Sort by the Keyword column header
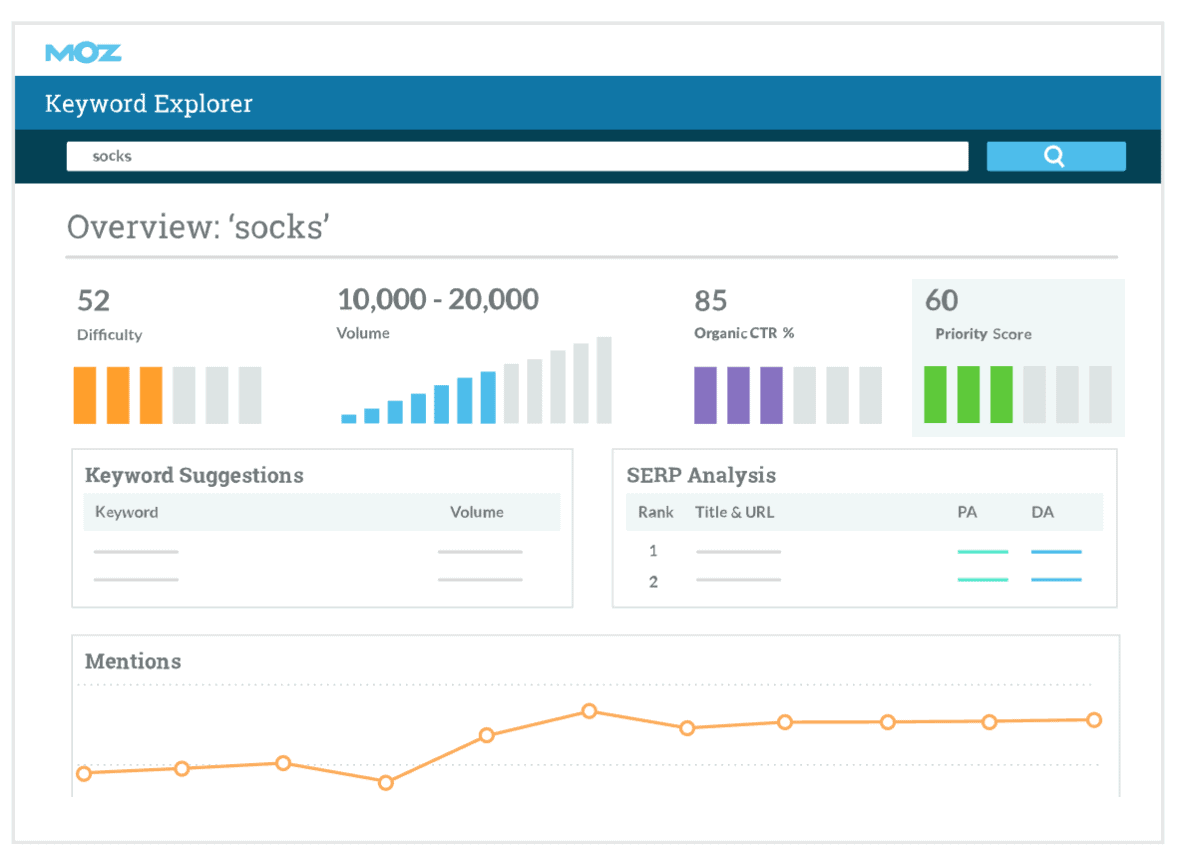The height and width of the screenshot is (854, 1200). point(127,512)
